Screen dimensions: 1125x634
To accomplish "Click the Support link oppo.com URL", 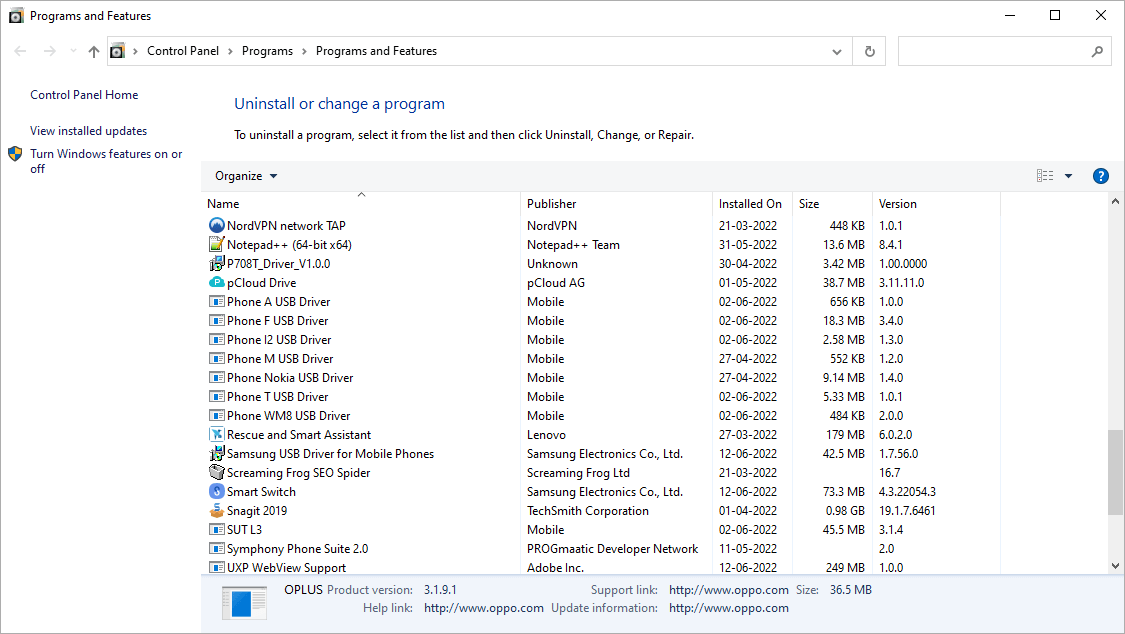I will 728,590.
